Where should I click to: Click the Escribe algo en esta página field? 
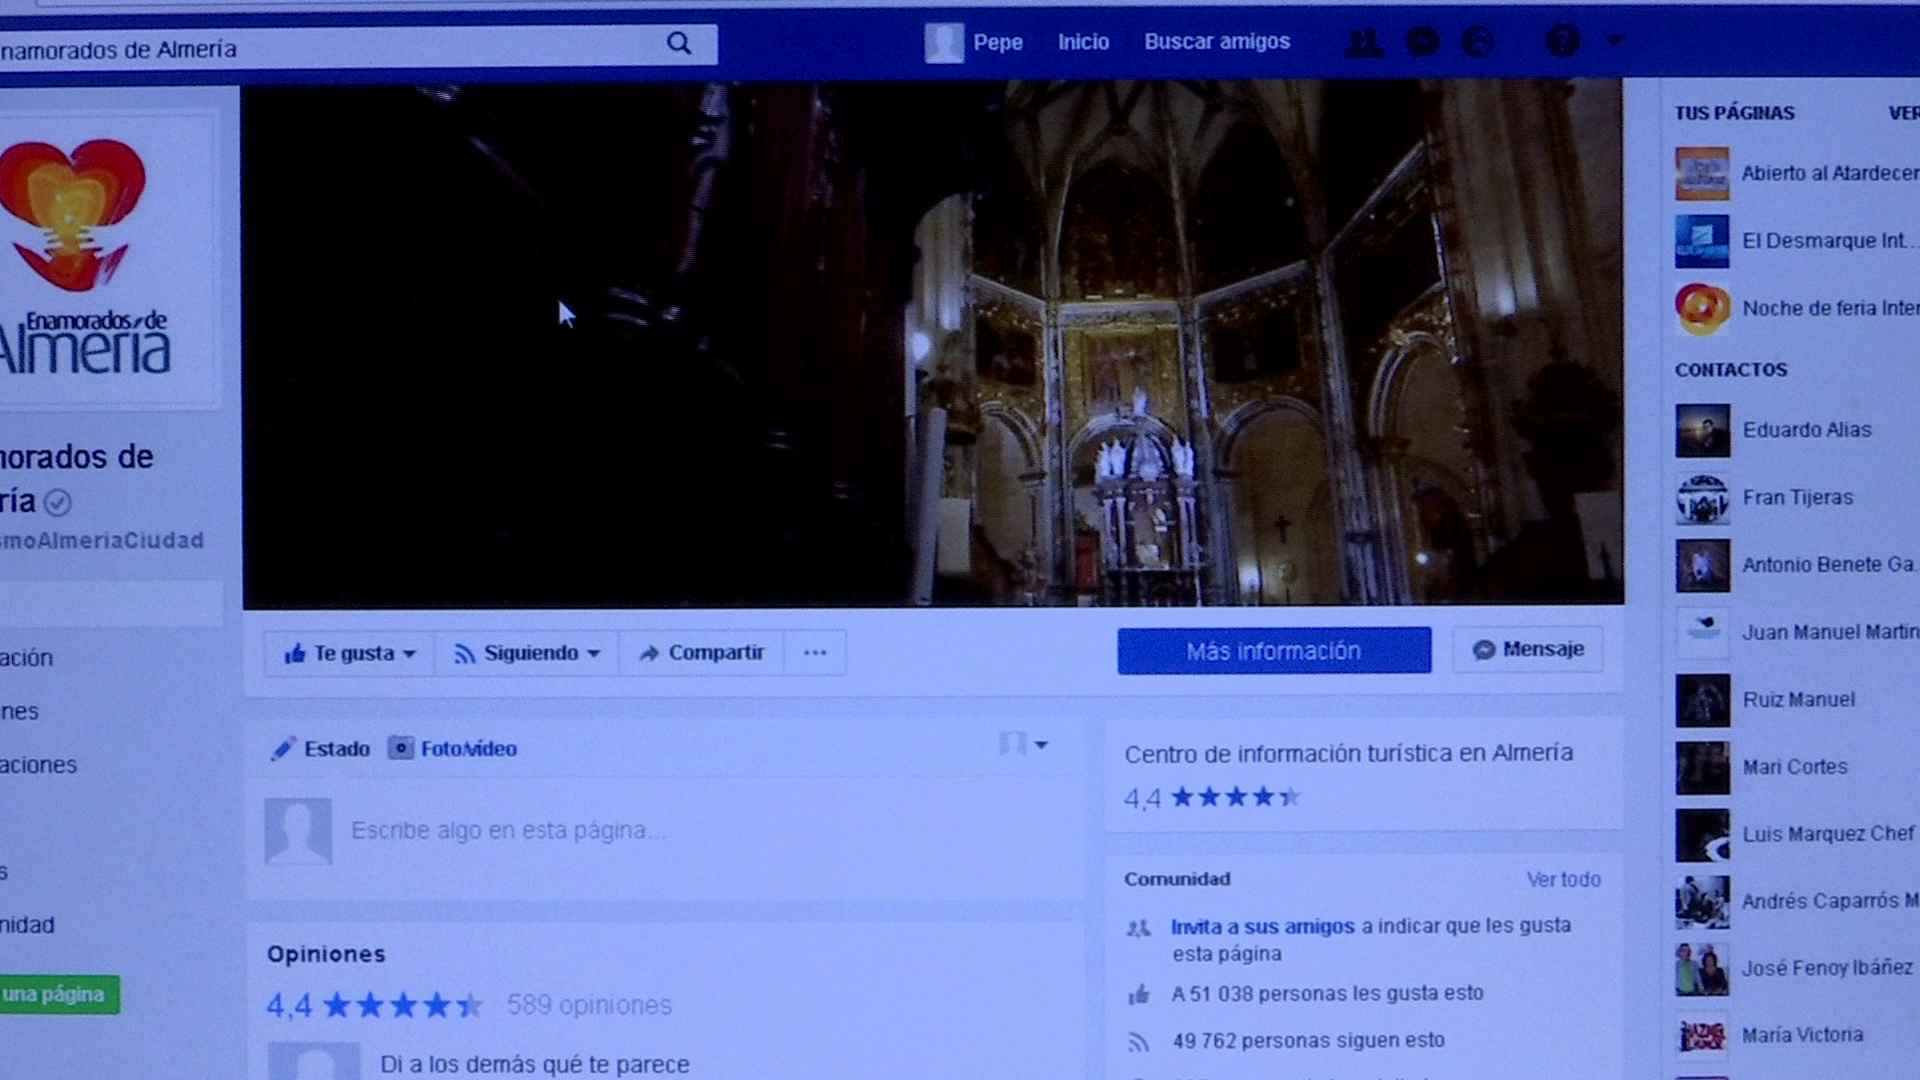point(506,830)
